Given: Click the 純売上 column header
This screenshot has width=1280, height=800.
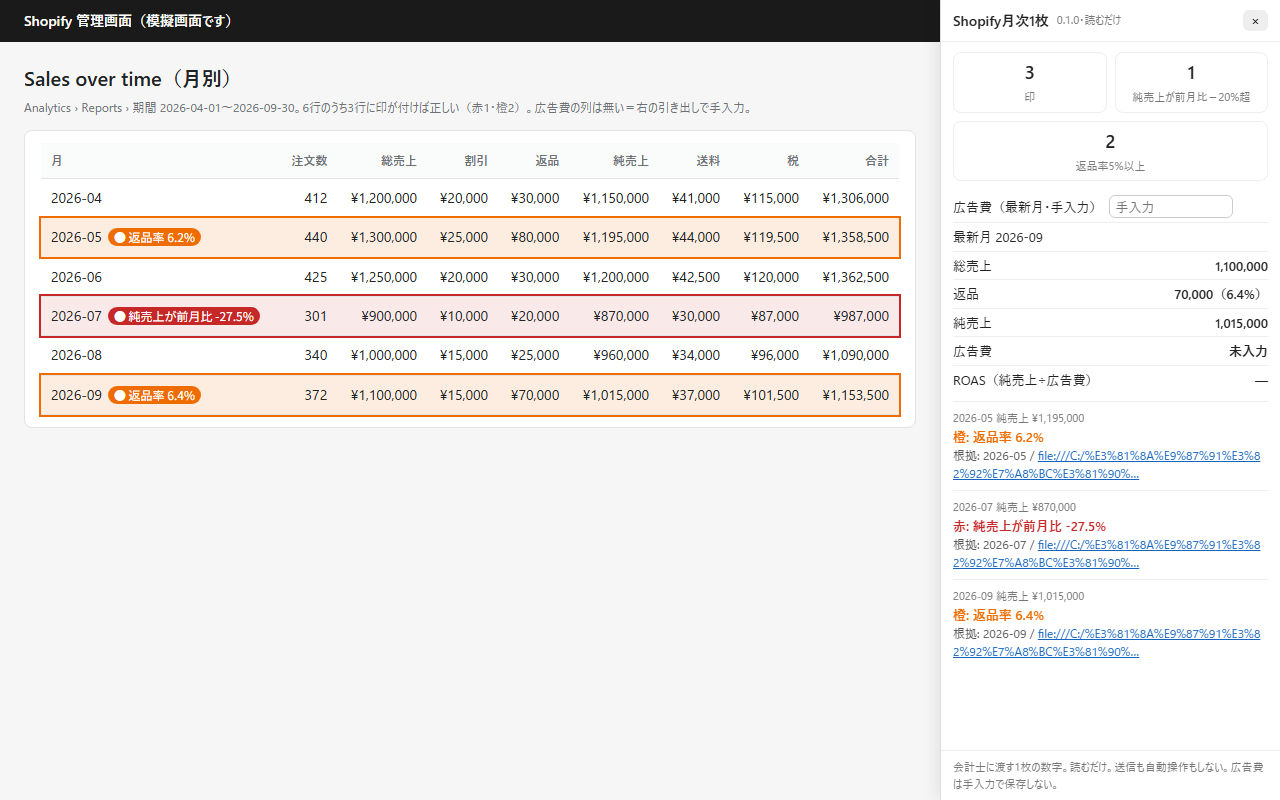Looking at the screenshot, I should point(630,161).
